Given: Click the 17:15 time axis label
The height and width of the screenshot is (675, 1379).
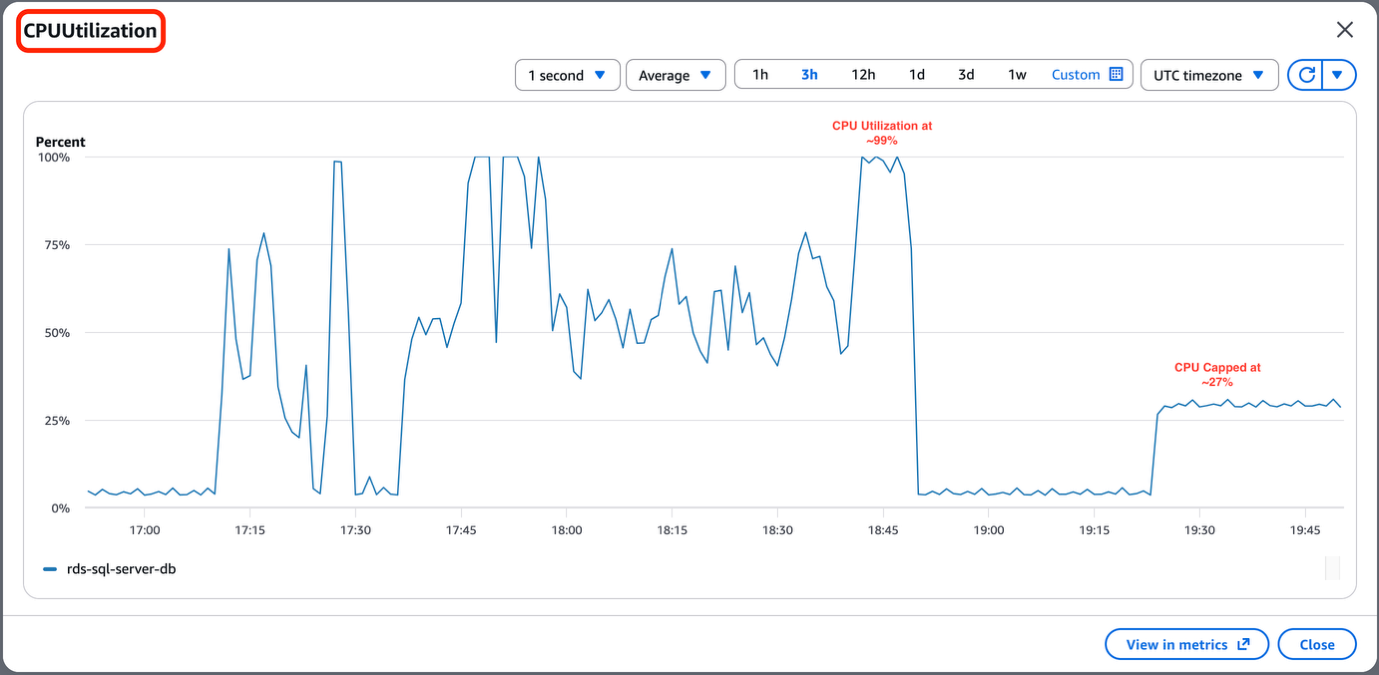Looking at the screenshot, I should tap(250, 530).
